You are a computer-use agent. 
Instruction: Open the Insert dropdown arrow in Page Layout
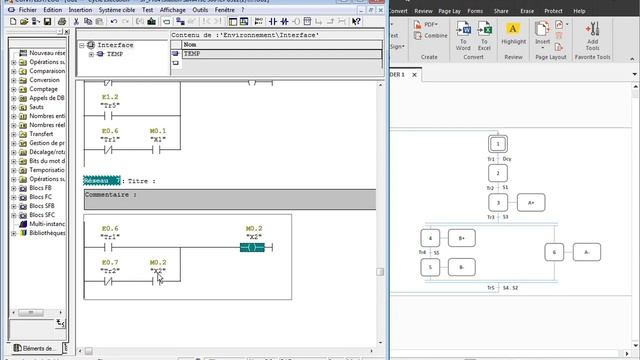tap(542, 48)
